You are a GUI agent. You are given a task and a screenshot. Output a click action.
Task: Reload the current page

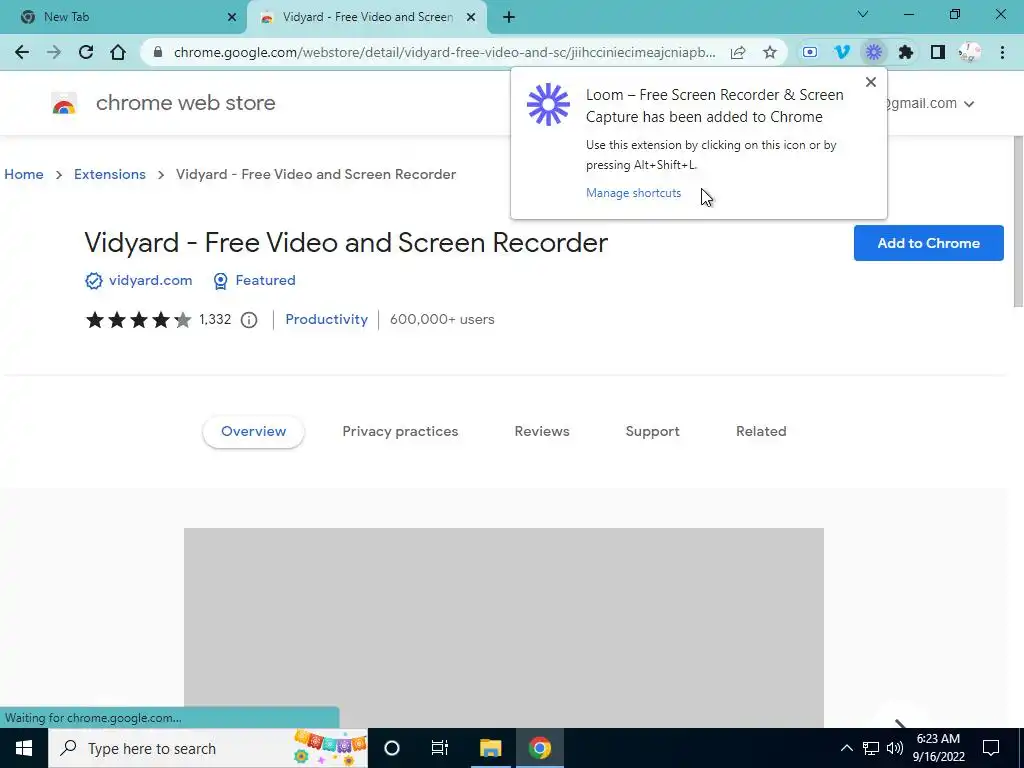pyautogui.click(x=86, y=52)
